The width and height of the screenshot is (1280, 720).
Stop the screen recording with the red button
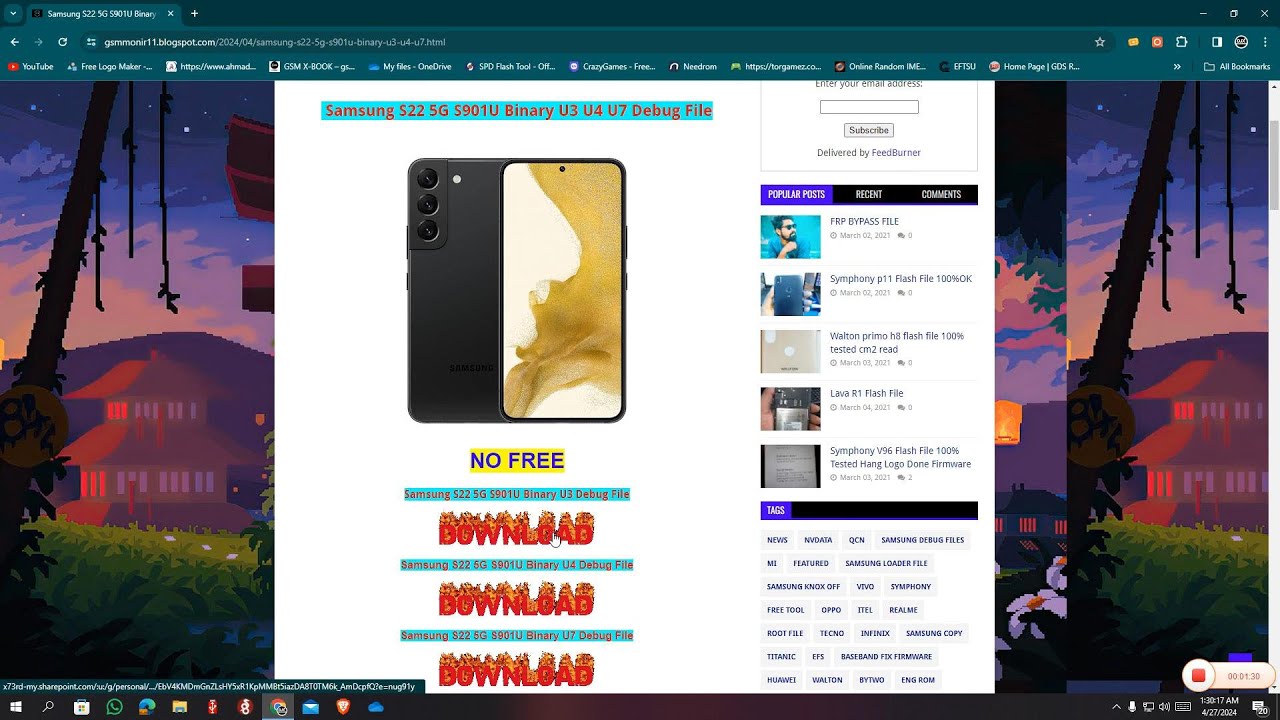1198,676
